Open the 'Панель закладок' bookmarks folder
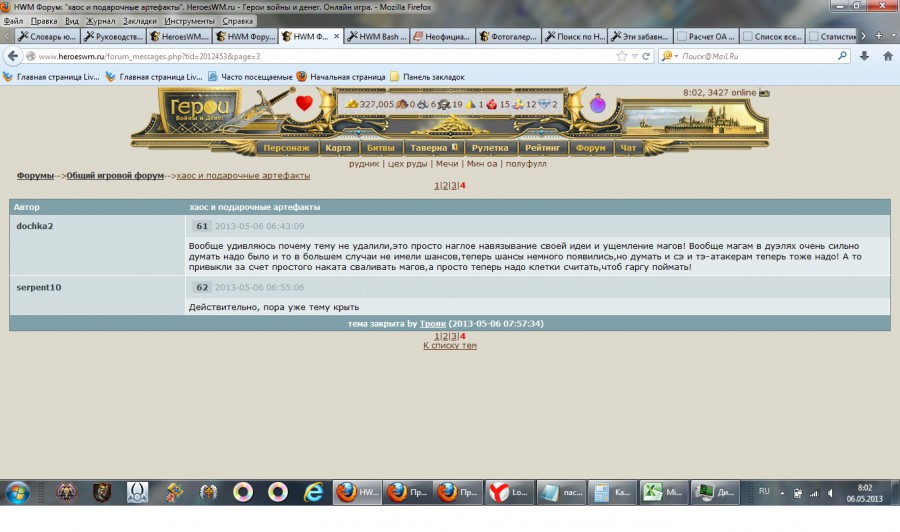900x532 pixels. [427, 77]
